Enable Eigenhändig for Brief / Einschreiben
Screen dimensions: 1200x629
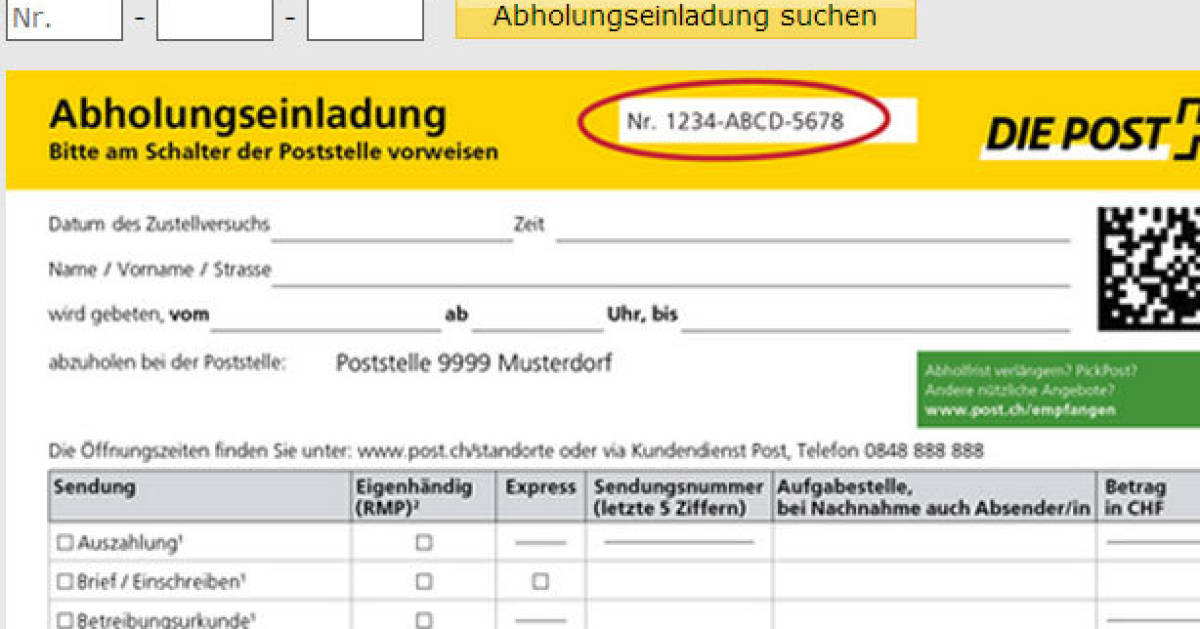[x=423, y=580]
